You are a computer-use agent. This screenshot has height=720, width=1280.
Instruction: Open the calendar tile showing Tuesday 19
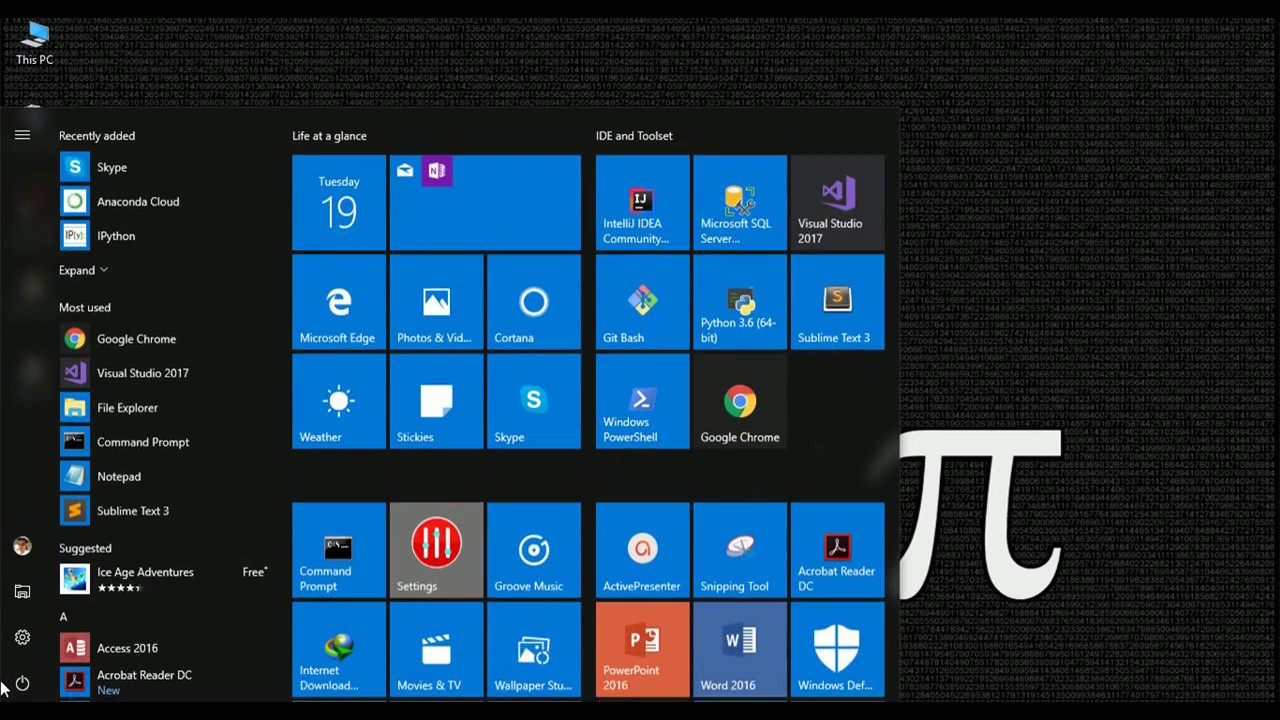click(x=339, y=202)
